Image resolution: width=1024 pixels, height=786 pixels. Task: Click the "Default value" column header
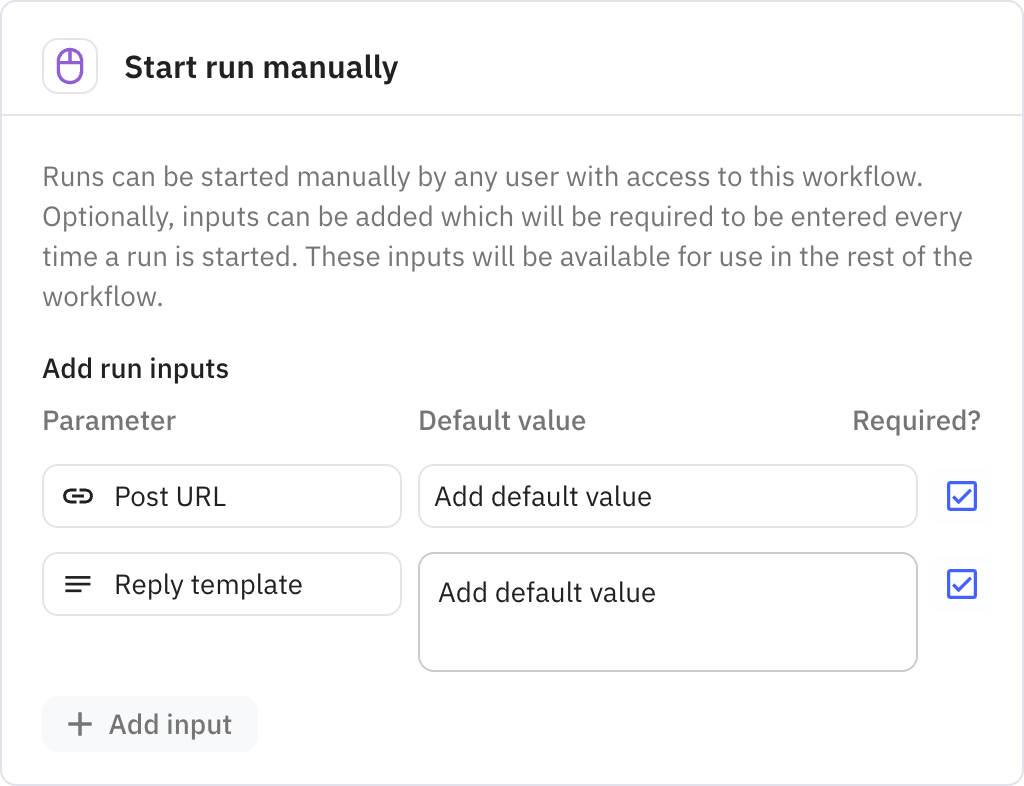(x=502, y=421)
